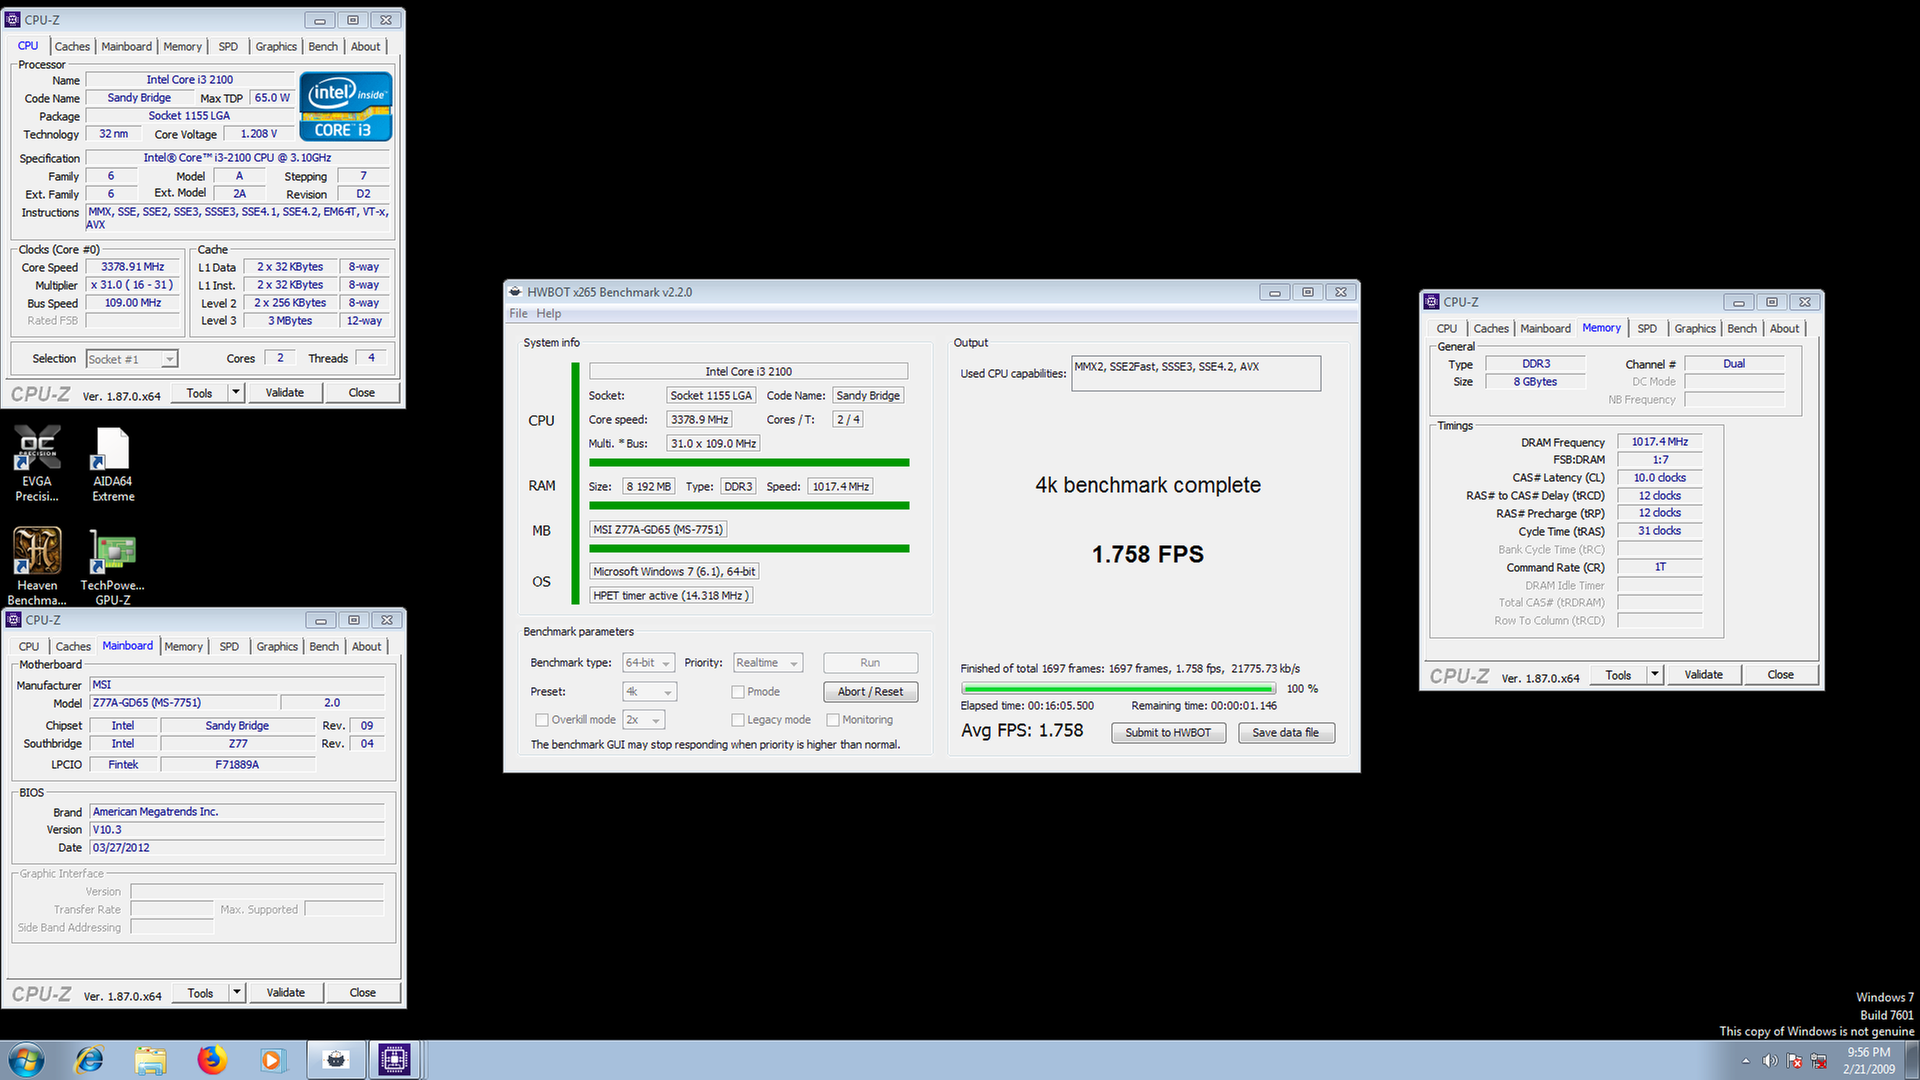
Task: Open Memory tab in Mainboard CPU-Z window
Action: tap(184, 647)
